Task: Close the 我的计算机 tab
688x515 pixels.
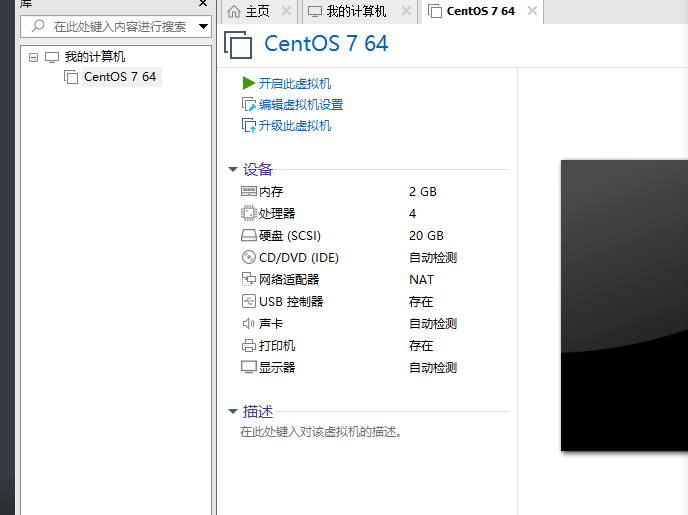Action: pyautogui.click(x=406, y=11)
